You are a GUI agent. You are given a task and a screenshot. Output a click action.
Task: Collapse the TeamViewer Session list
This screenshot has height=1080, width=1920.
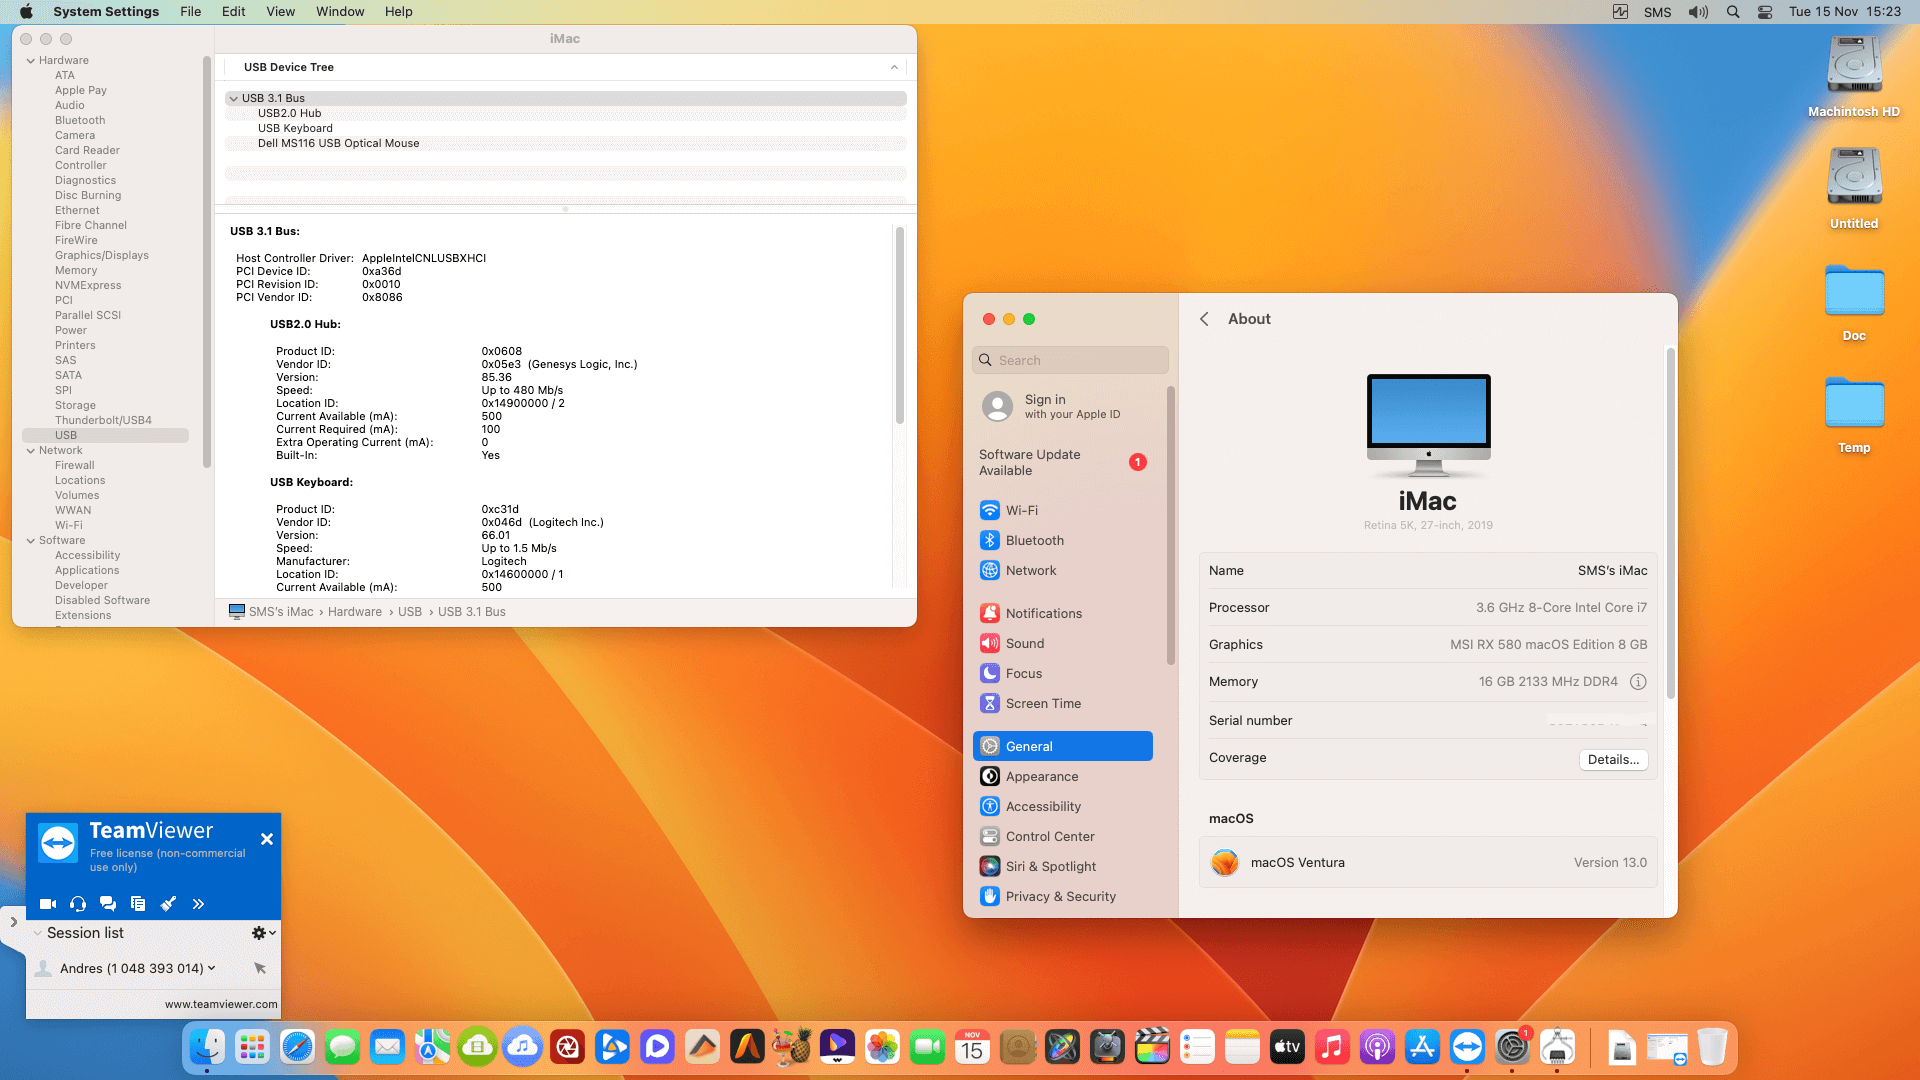37,933
